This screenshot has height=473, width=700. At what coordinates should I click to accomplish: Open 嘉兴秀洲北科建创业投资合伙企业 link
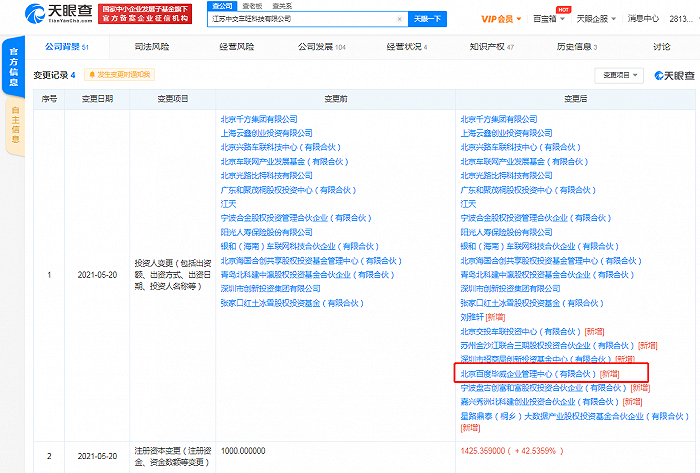[540, 402]
